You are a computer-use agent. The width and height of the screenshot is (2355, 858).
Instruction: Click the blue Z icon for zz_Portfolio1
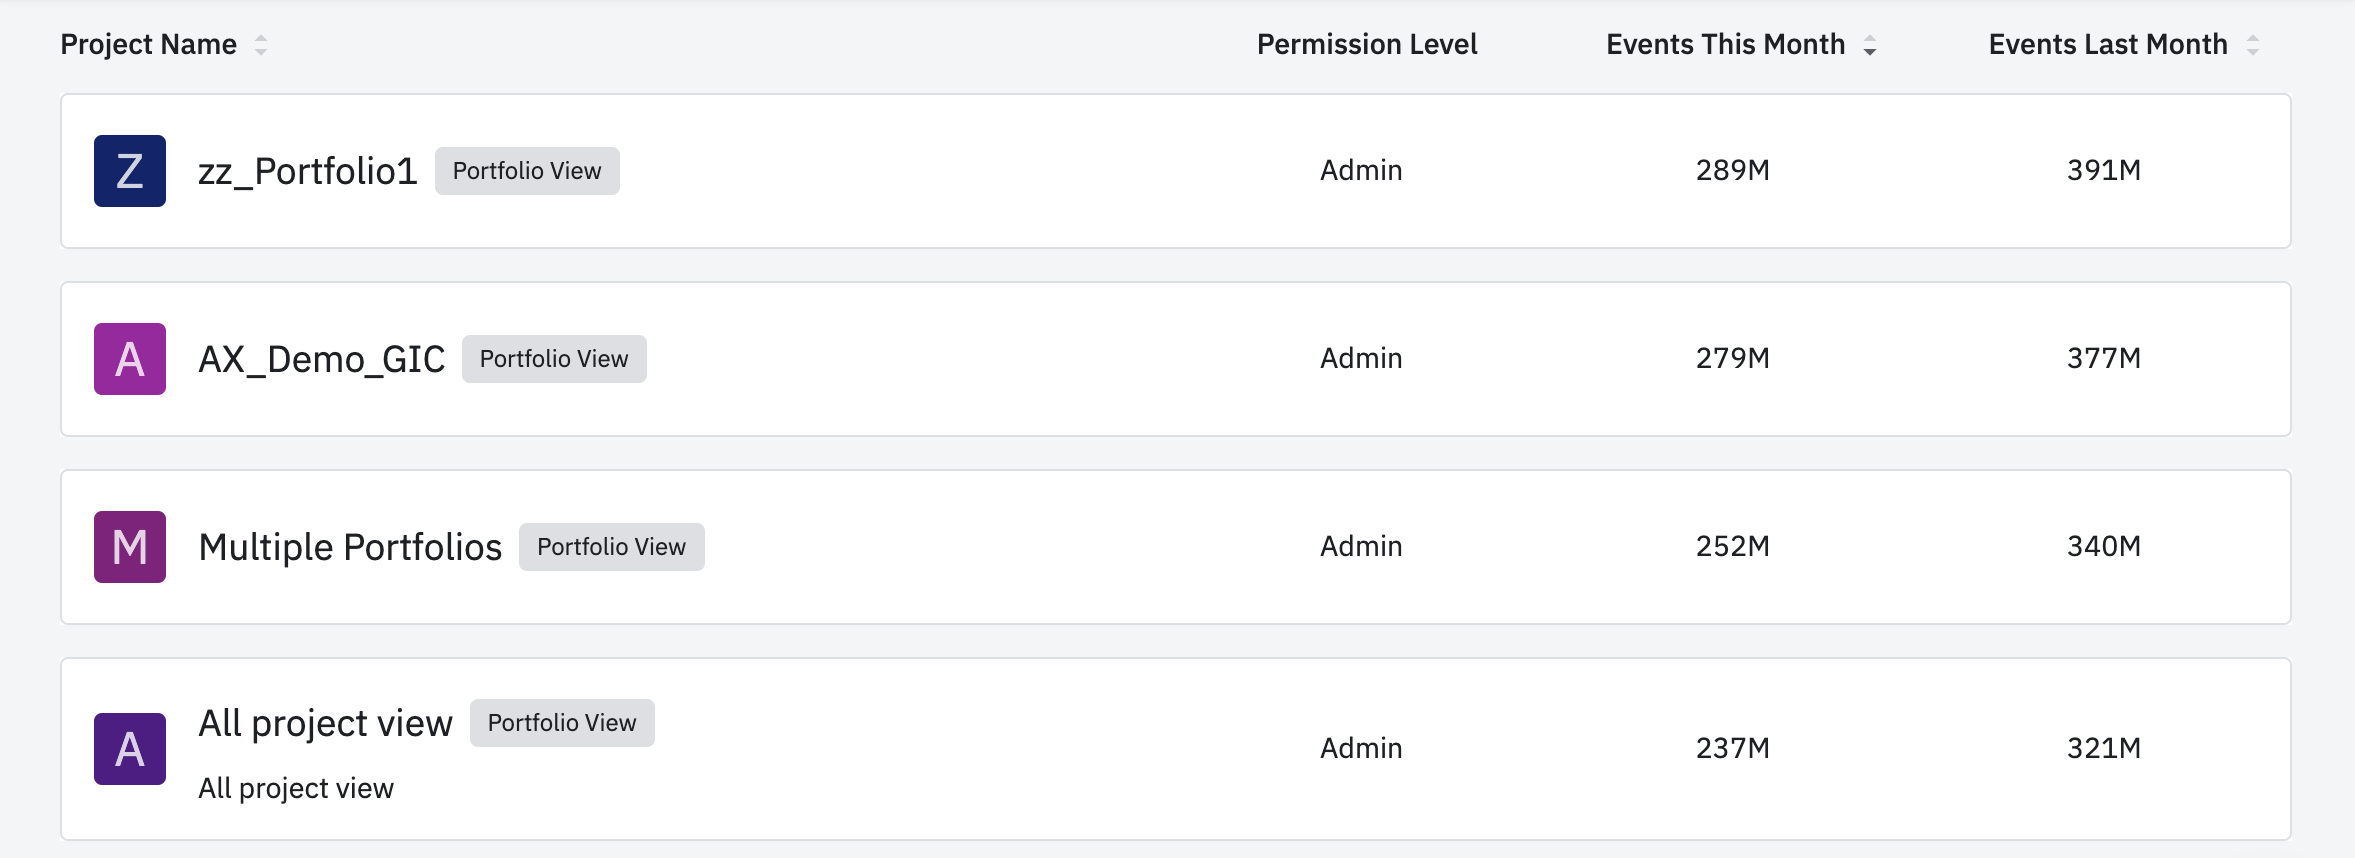(130, 171)
